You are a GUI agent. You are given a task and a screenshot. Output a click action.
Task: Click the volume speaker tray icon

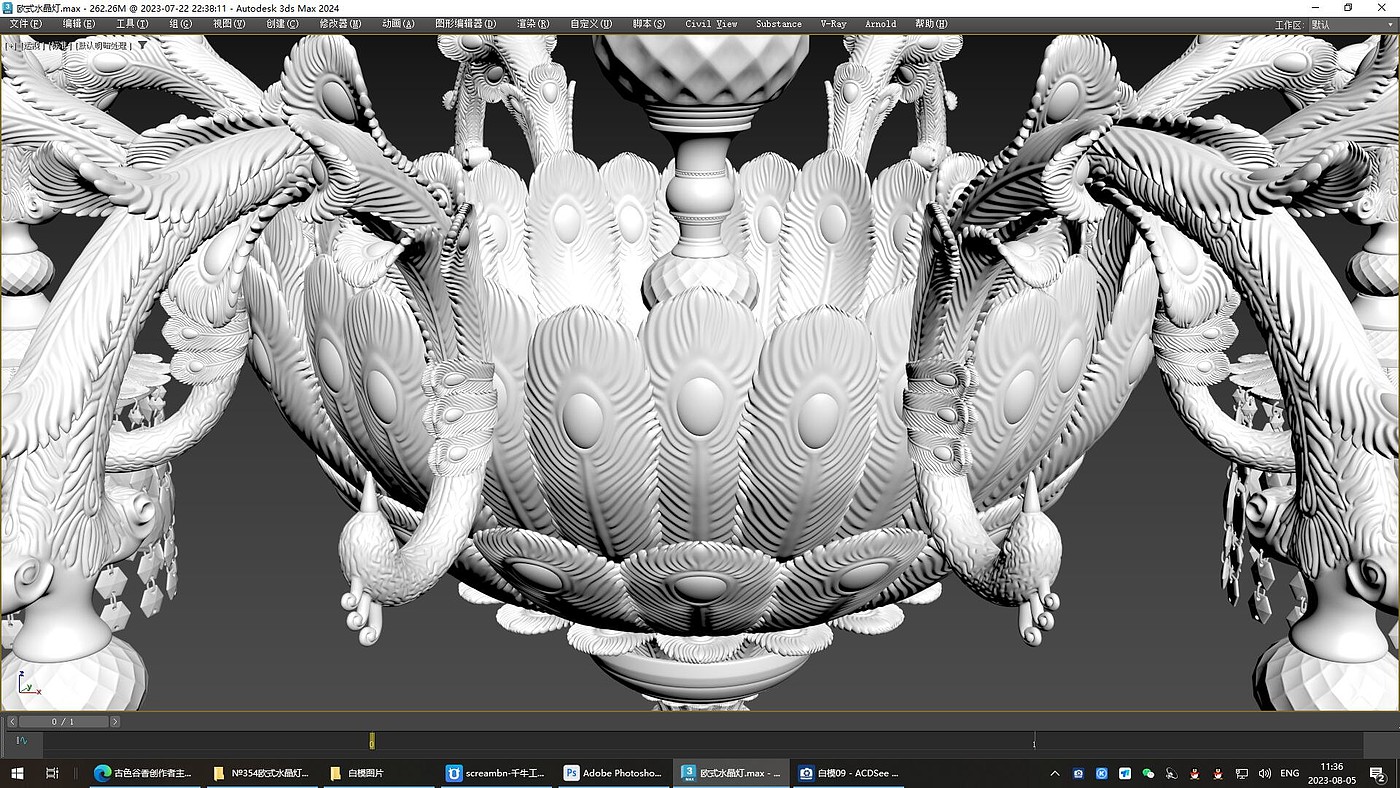pyautogui.click(x=1265, y=773)
